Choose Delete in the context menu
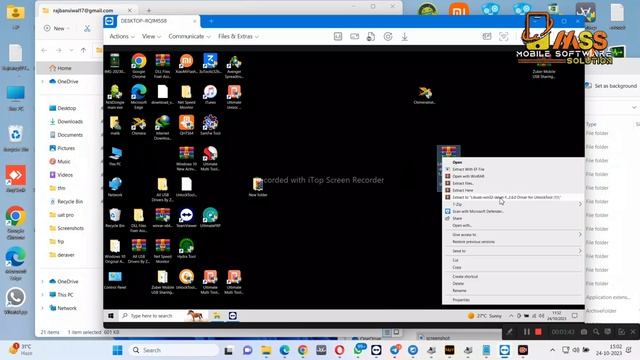This screenshot has width=640, height=360. point(513,283)
